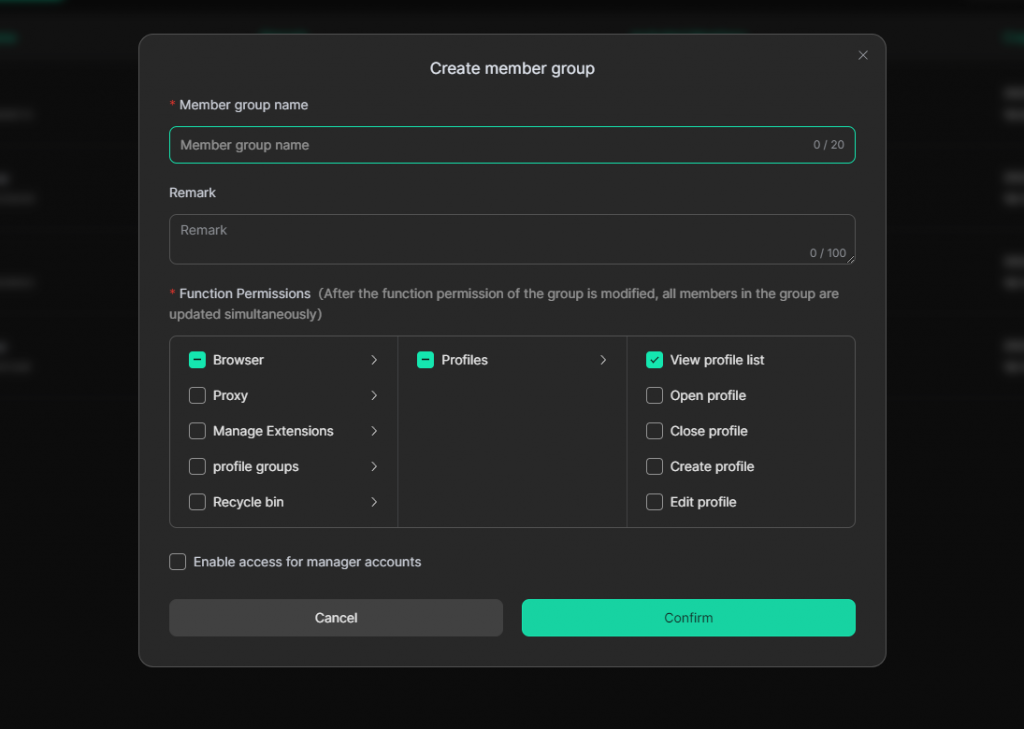Check the Close profile permission

pyautogui.click(x=654, y=431)
